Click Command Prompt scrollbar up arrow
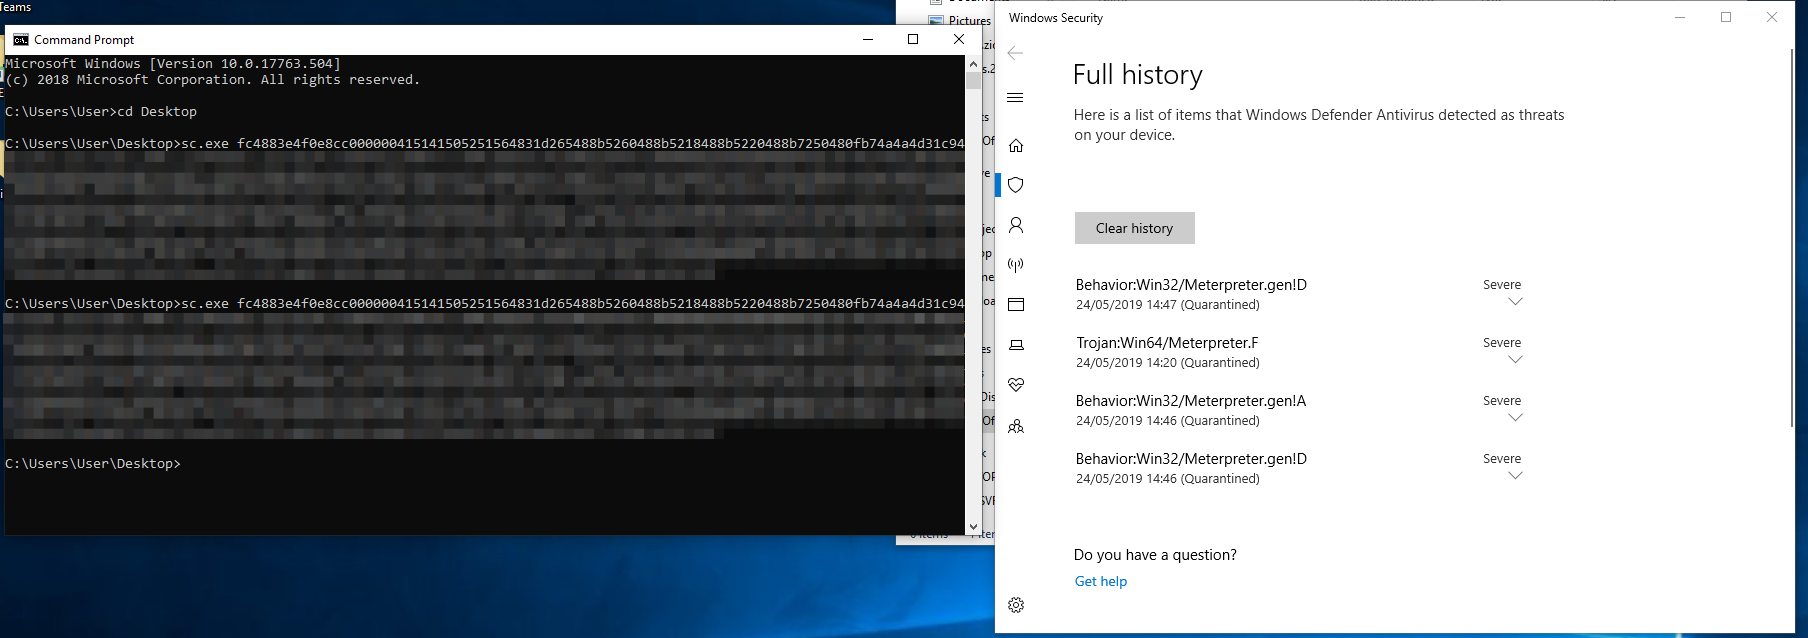 click(x=973, y=64)
